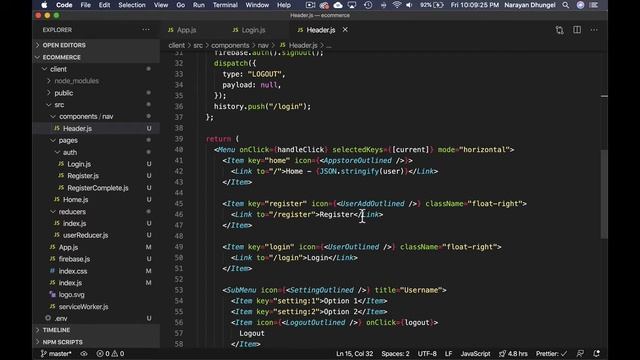The width and height of the screenshot is (640, 360).
Task: Click the eye icon in status bar
Action: tap(84, 353)
